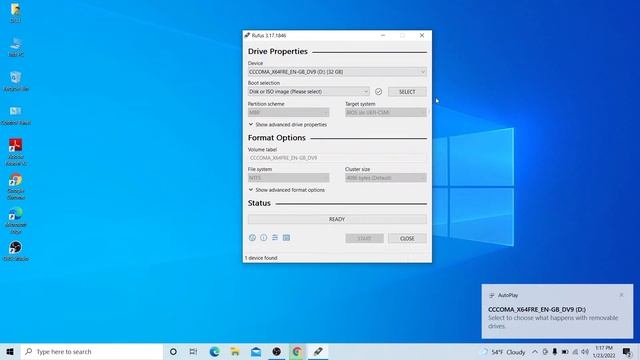This screenshot has height=360, width=640.
Task: Open Rufus application settings icon
Action: (x=275, y=238)
